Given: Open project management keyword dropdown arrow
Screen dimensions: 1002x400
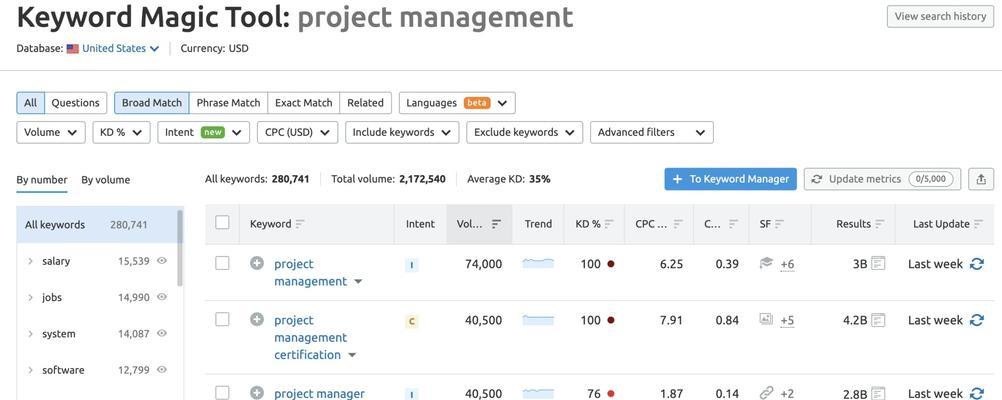Looking at the screenshot, I should coord(358,282).
